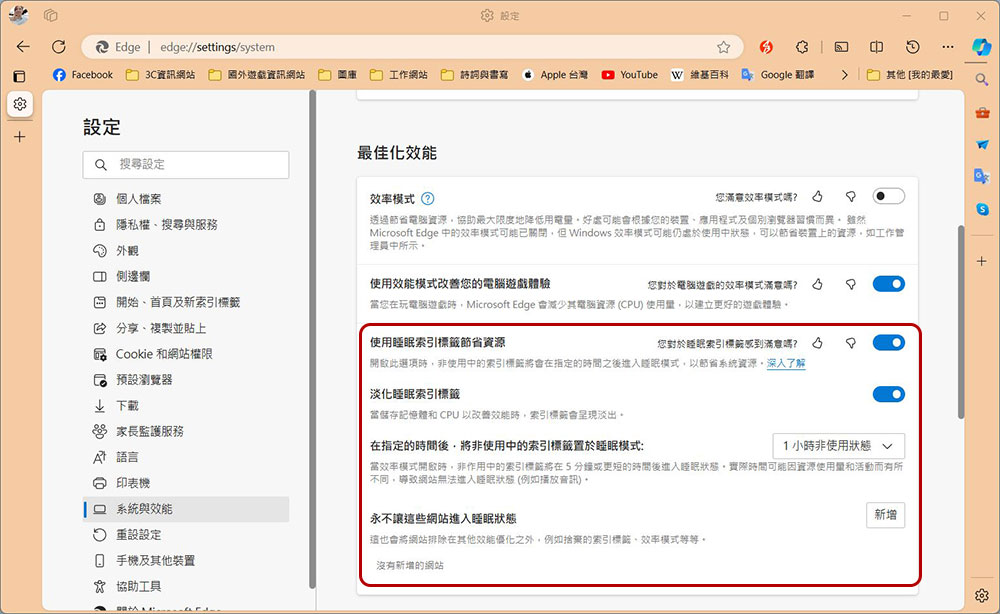Click the settings page vertical scrollbar

(x=961, y=320)
